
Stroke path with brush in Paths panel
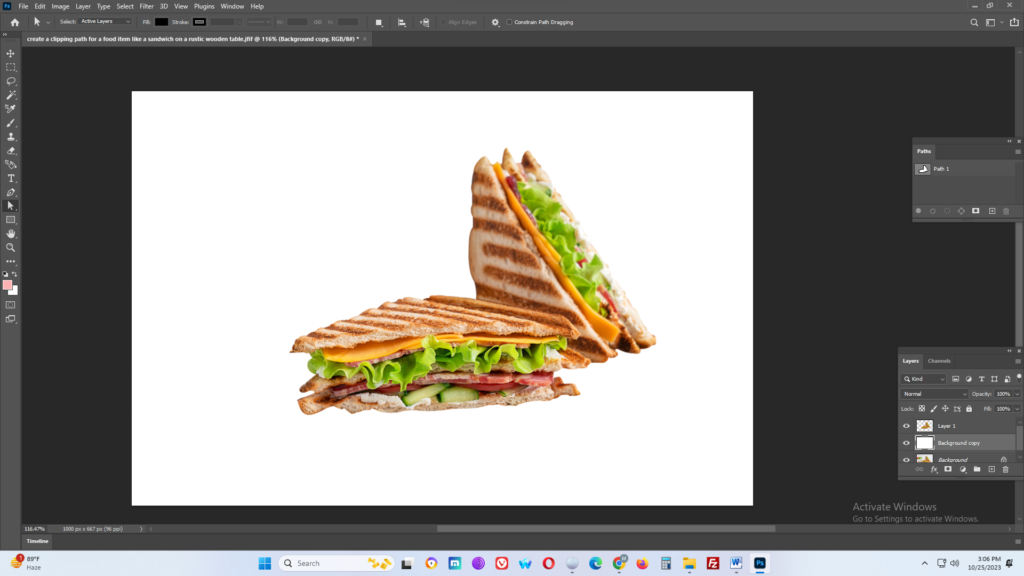[x=933, y=211]
